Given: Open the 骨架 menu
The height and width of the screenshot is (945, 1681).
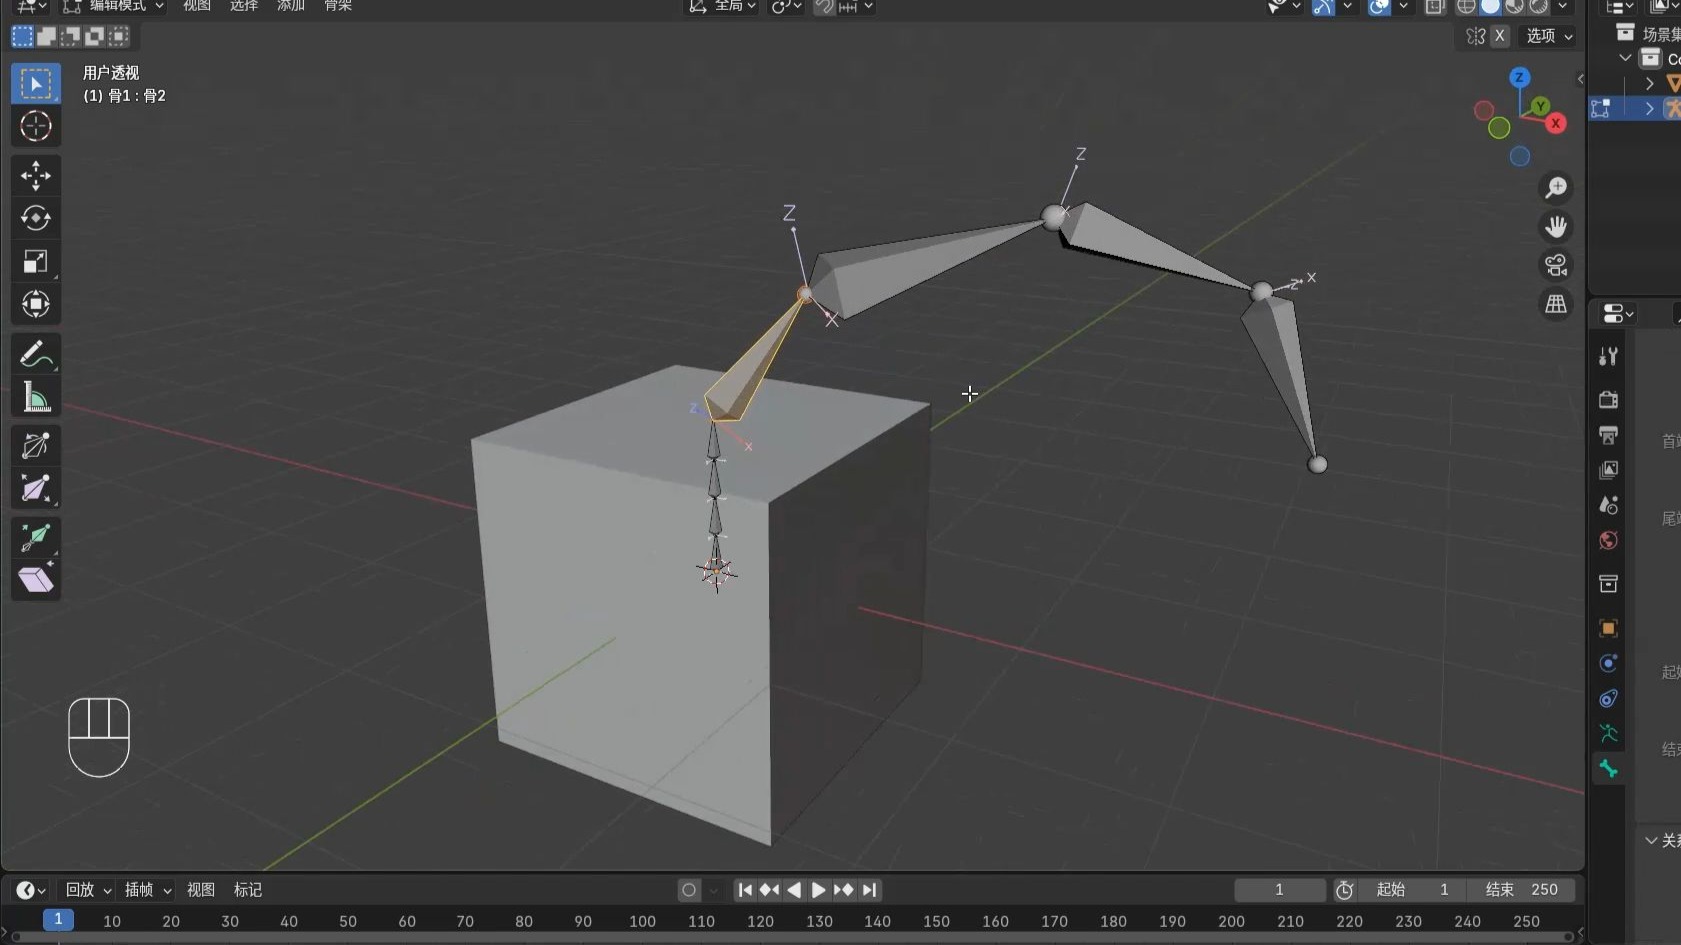Looking at the screenshot, I should 338,7.
